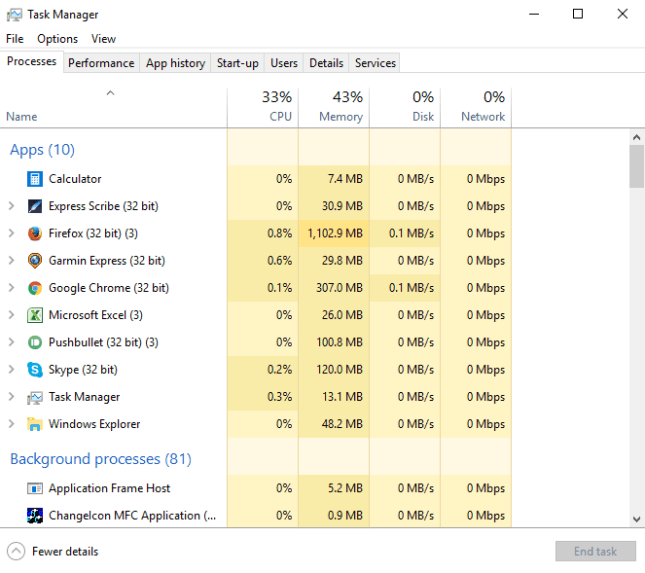This screenshot has width=645, height=573.
Task: Select the Processes tab
Action: click(x=32, y=61)
